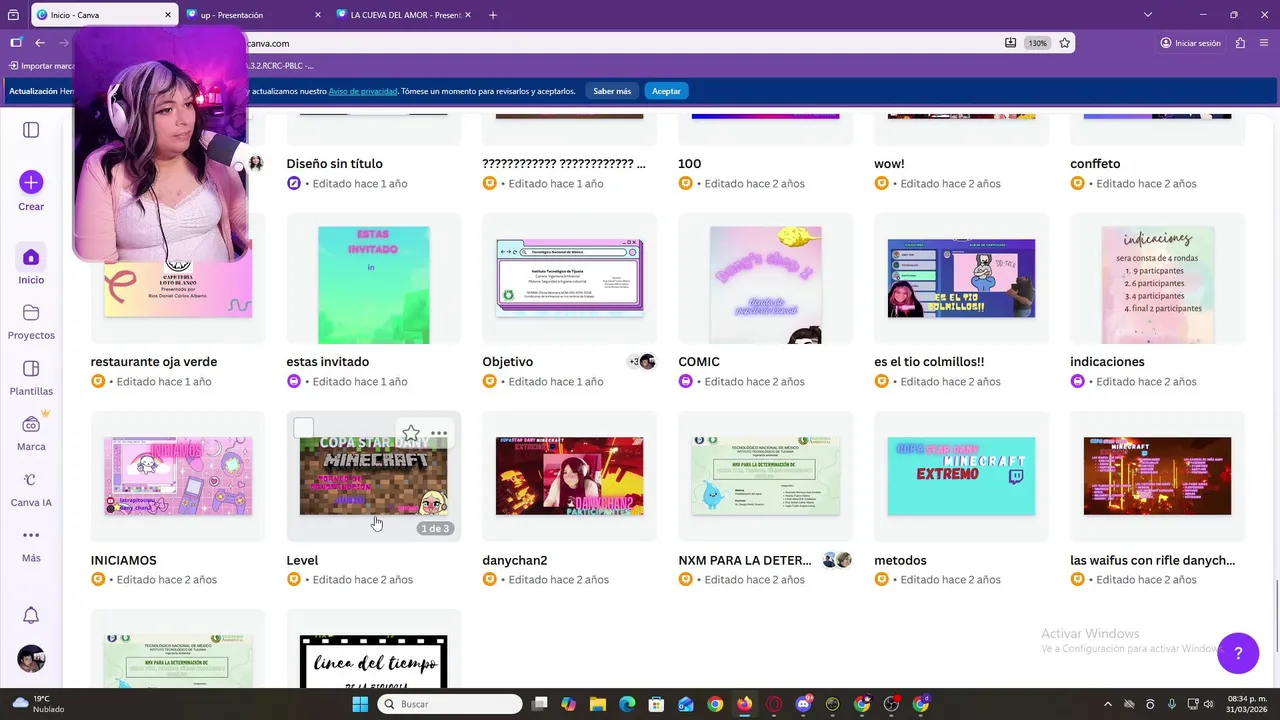1280x720 pixels.
Task: Open the purple help question button
Action: pyautogui.click(x=1238, y=653)
